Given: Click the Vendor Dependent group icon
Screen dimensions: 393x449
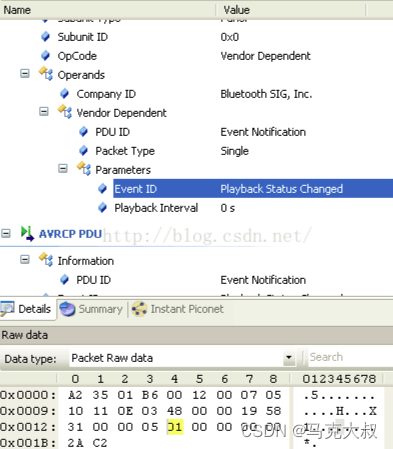Looking at the screenshot, I should click(x=65, y=112).
